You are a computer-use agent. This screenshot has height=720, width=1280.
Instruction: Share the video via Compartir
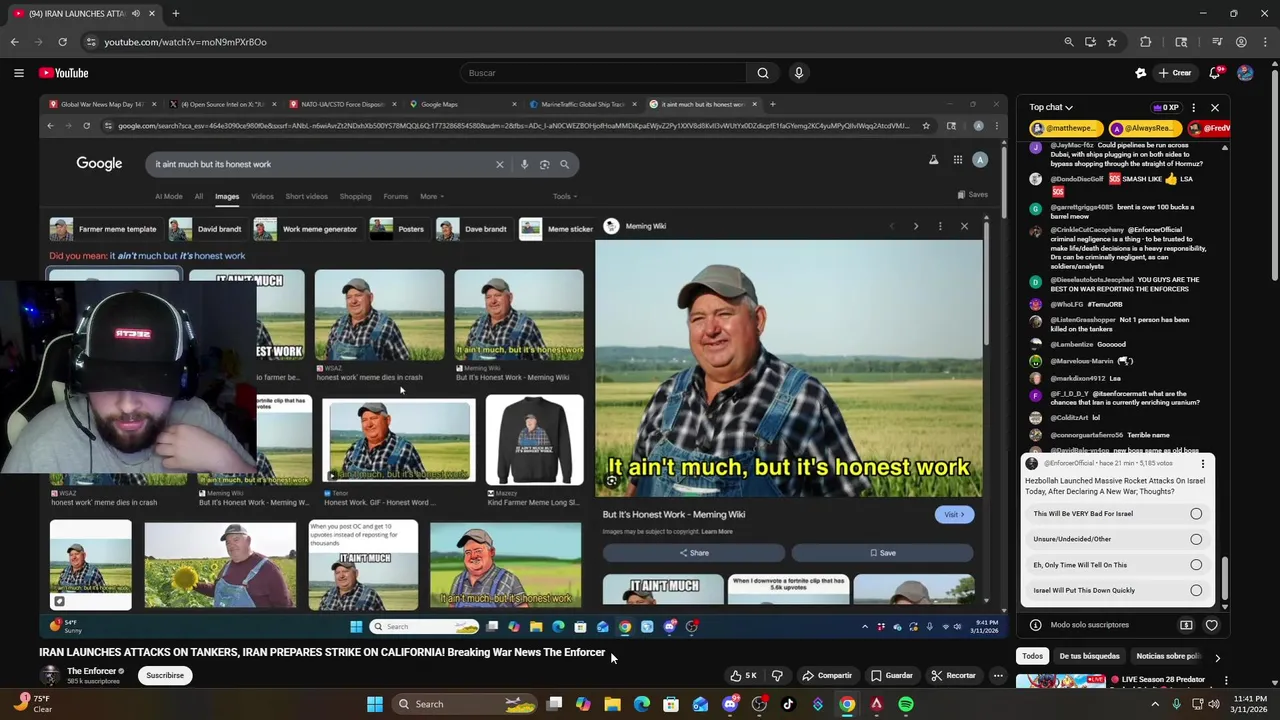click(x=827, y=675)
